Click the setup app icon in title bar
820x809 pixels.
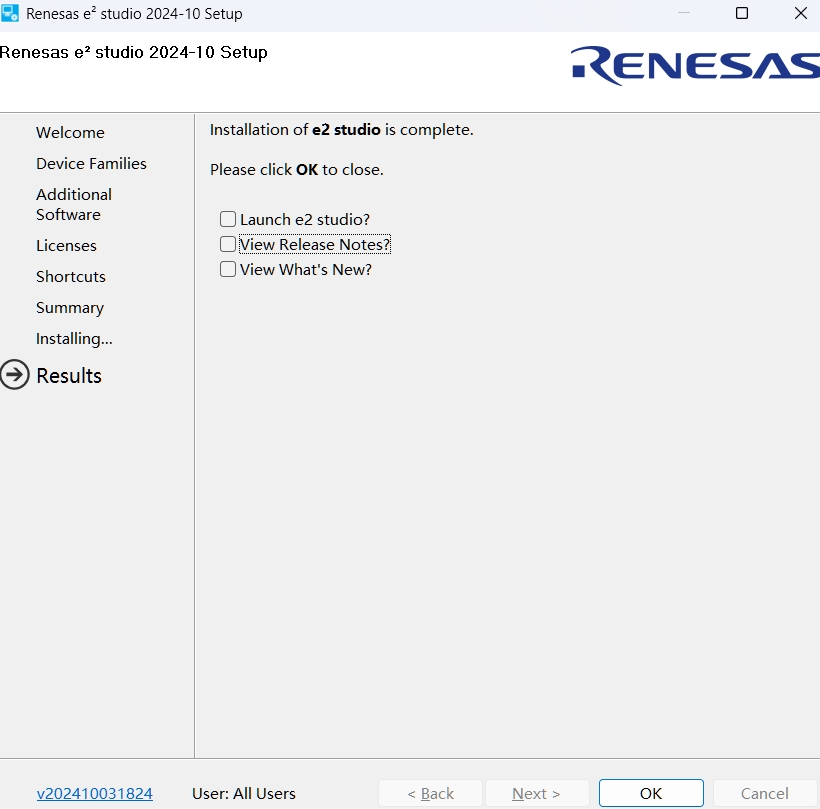tap(11, 14)
